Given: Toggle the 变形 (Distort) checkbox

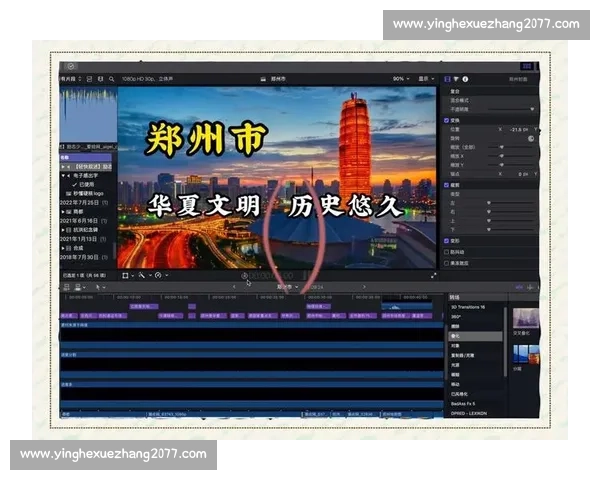Looking at the screenshot, I should (x=446, y=241).
